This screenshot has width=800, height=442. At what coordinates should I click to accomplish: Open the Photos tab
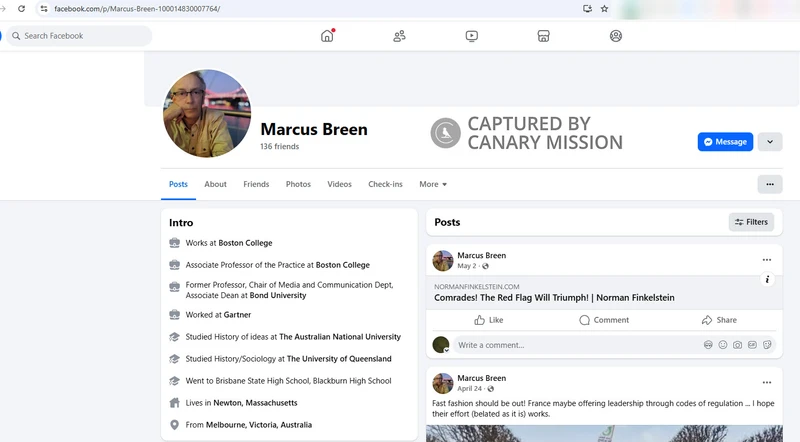(298, 184)
